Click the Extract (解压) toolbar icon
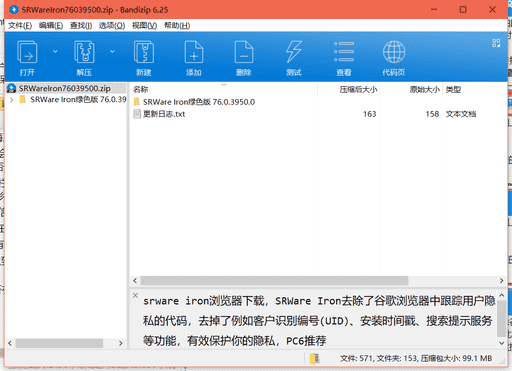Screen dimensions: 512x371 pos(84,52)
